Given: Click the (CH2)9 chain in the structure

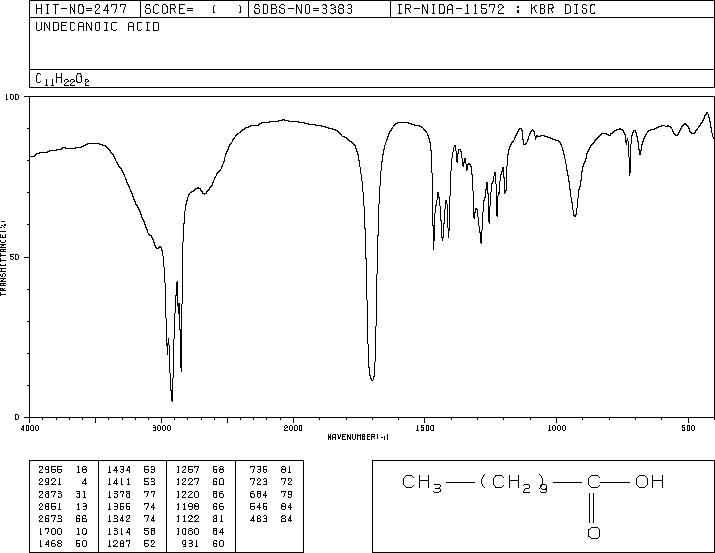Looking at the screenshot, I should [513, 483].
